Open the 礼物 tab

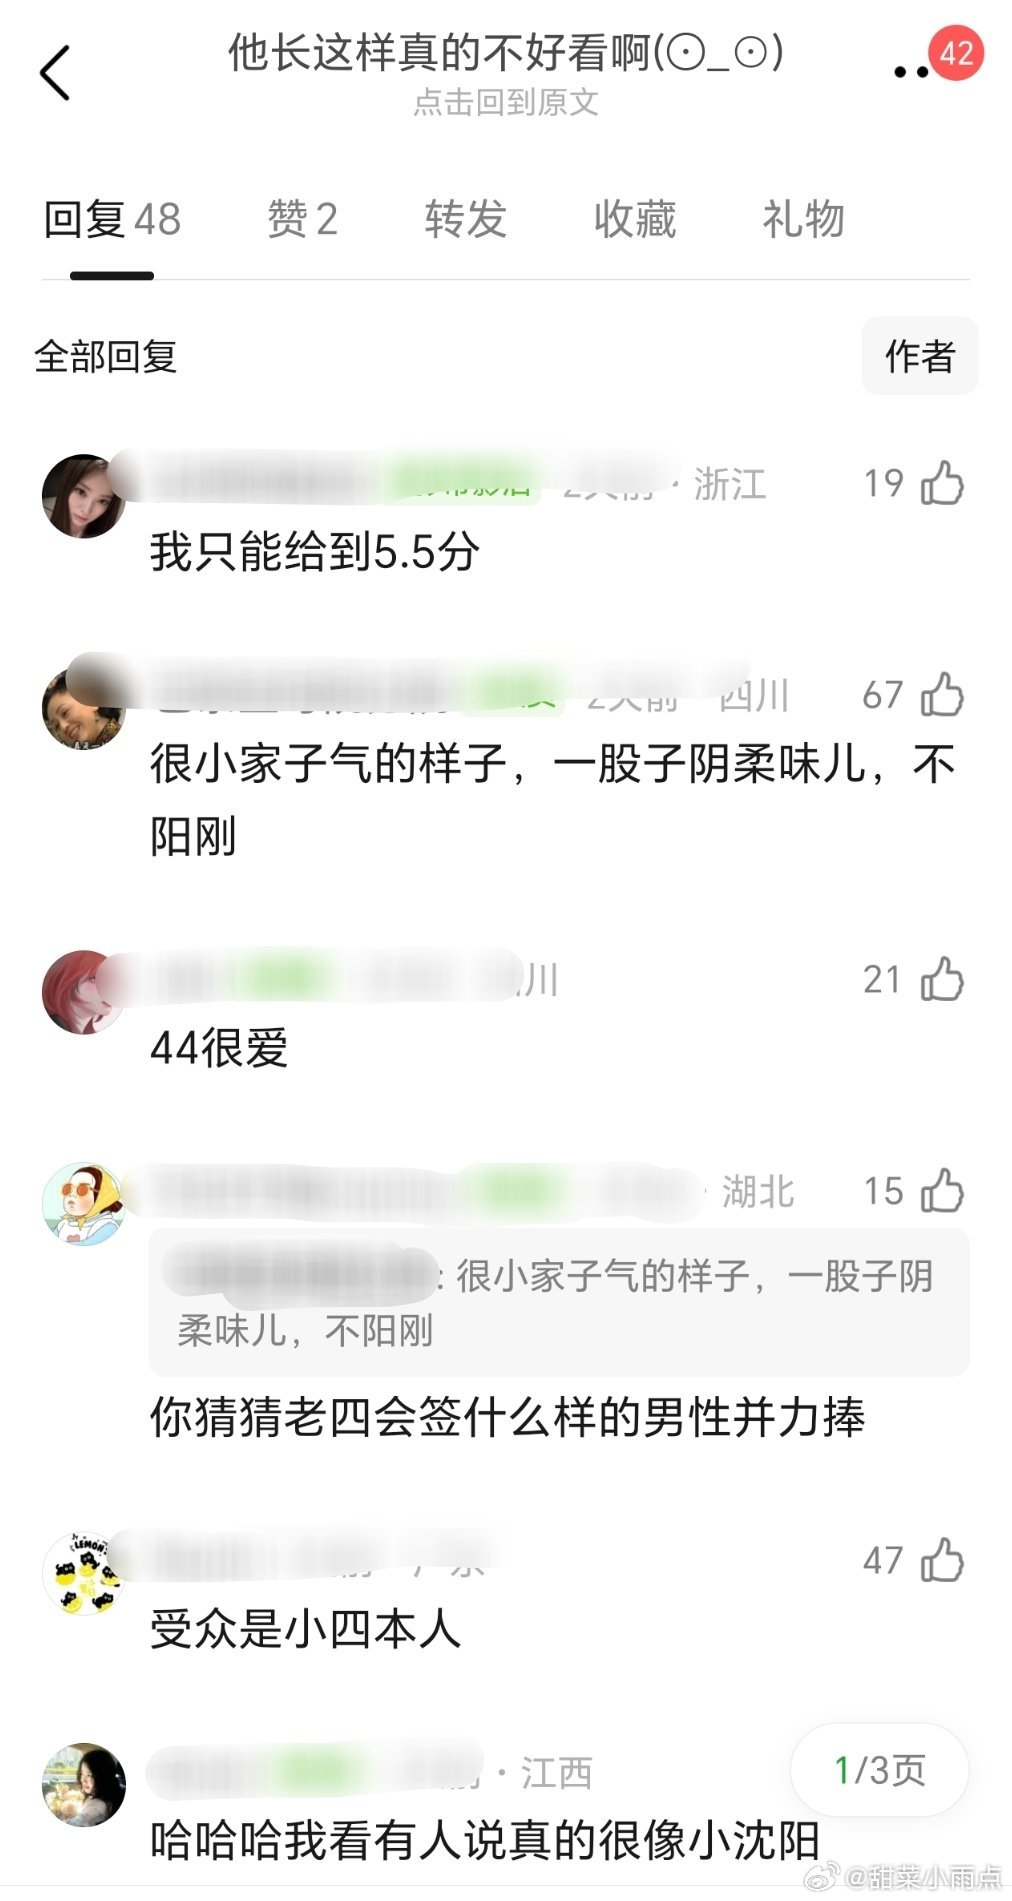coord(803,219)
